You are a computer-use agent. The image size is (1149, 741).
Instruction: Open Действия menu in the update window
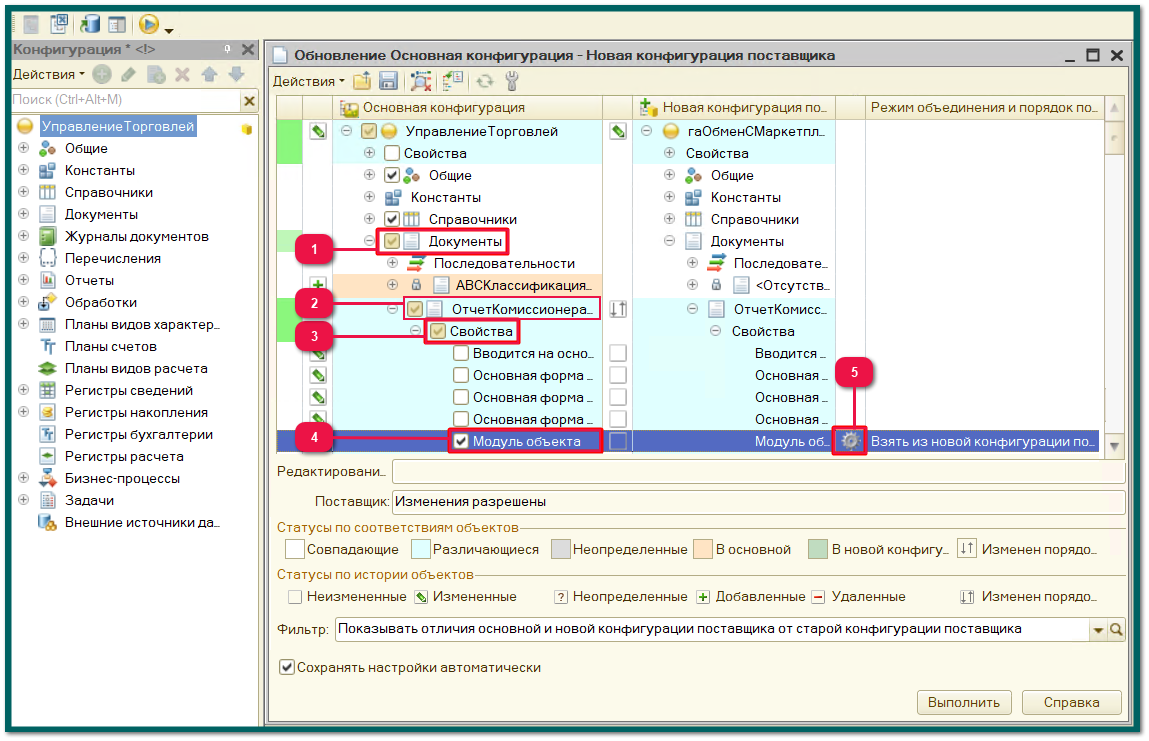click(x=309, y=81)
